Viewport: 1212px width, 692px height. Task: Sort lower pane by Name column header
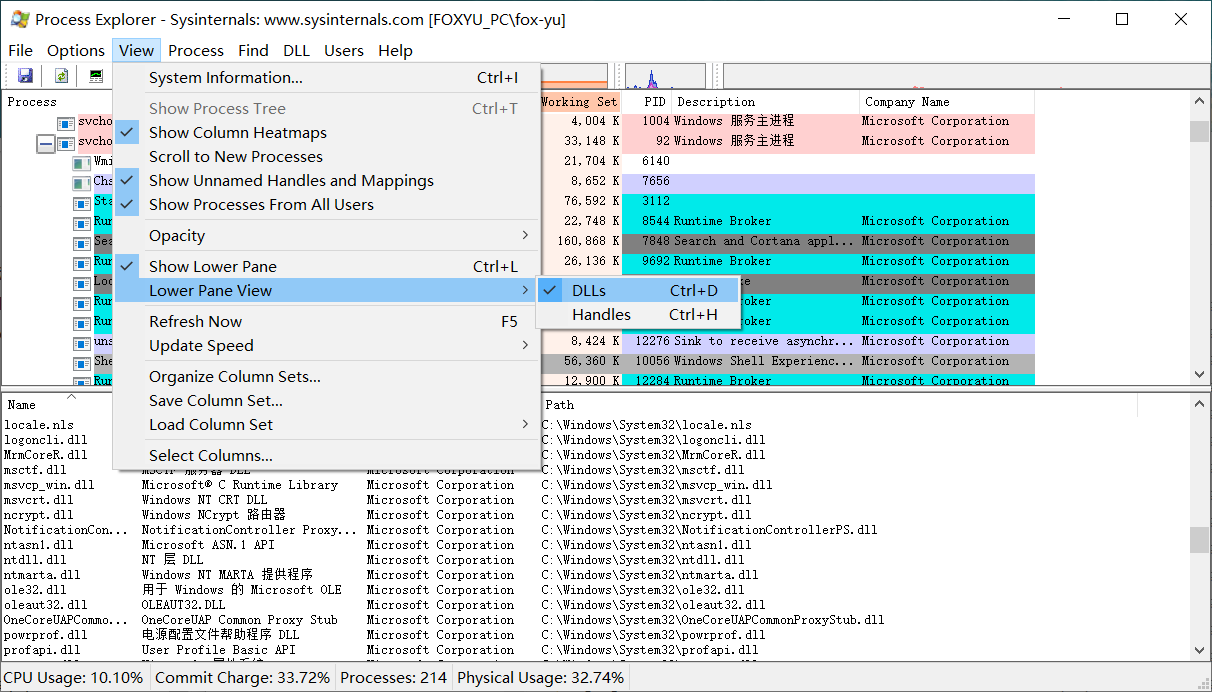coord(58,404)
